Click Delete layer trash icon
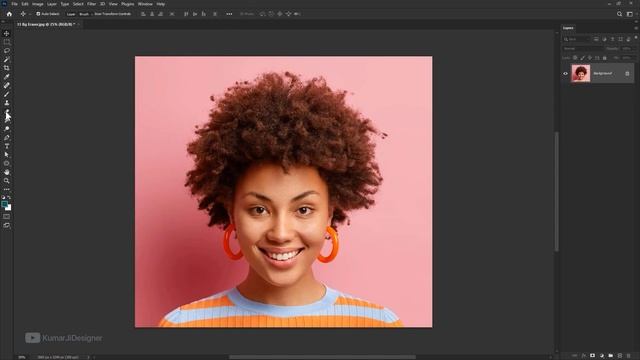Viewport: 640px width, 360px height. click(x=629, y=356)
